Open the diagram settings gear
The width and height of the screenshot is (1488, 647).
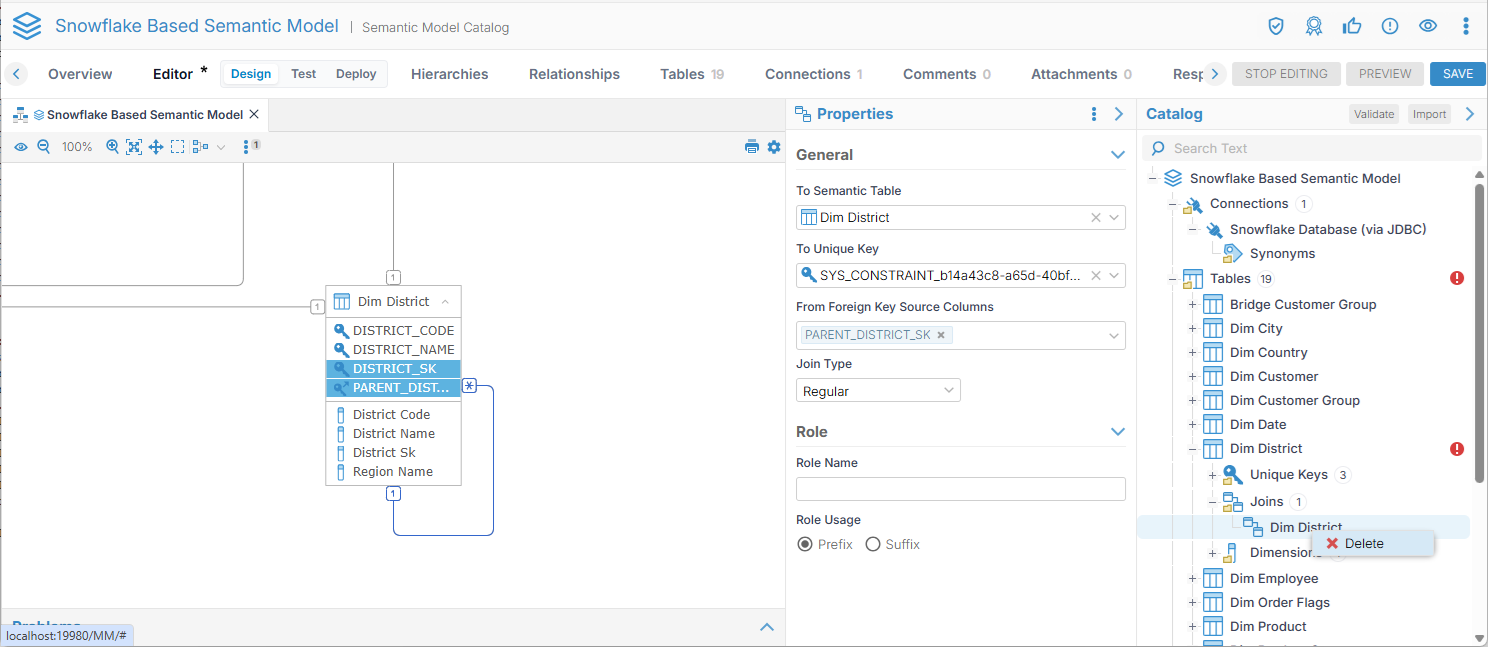pyautogui.click(x=774, y=147)
